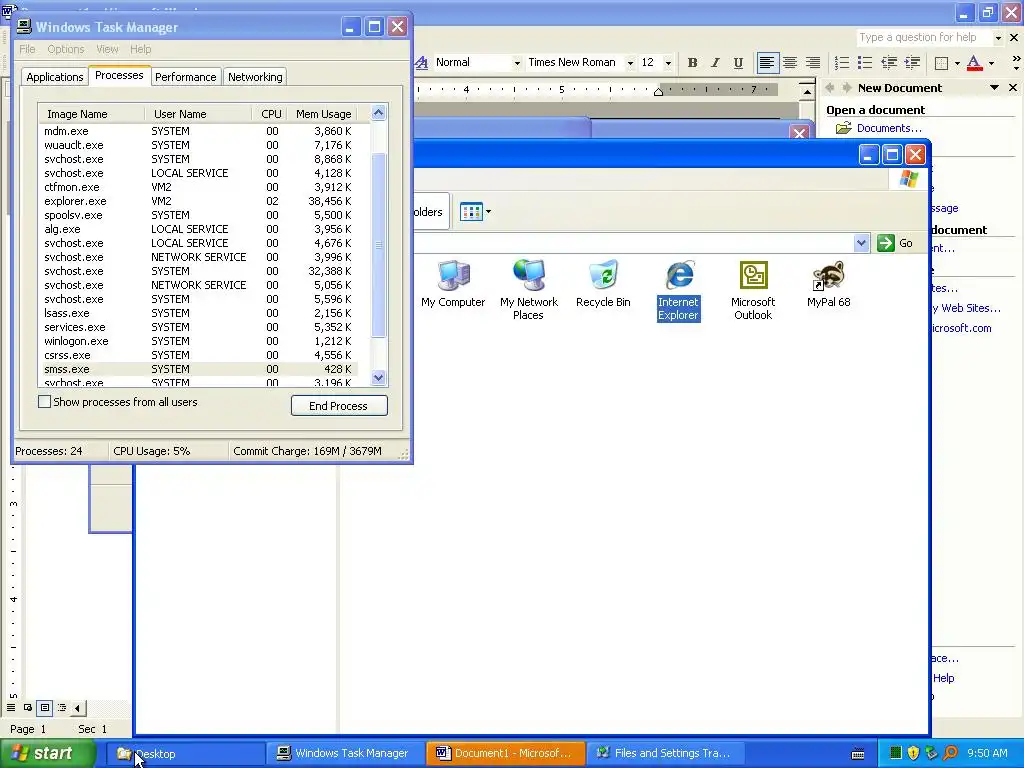
Task: Toggle Underline formatting in Word toolbar
Action: click(x=738, y=63)
